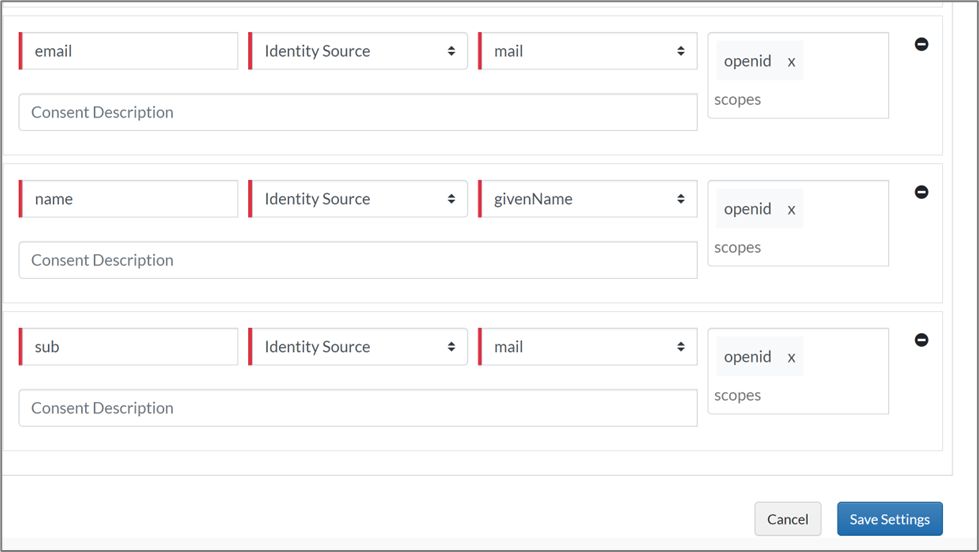
Task: Delete openid scope from email row
Action: coord(791,62)
